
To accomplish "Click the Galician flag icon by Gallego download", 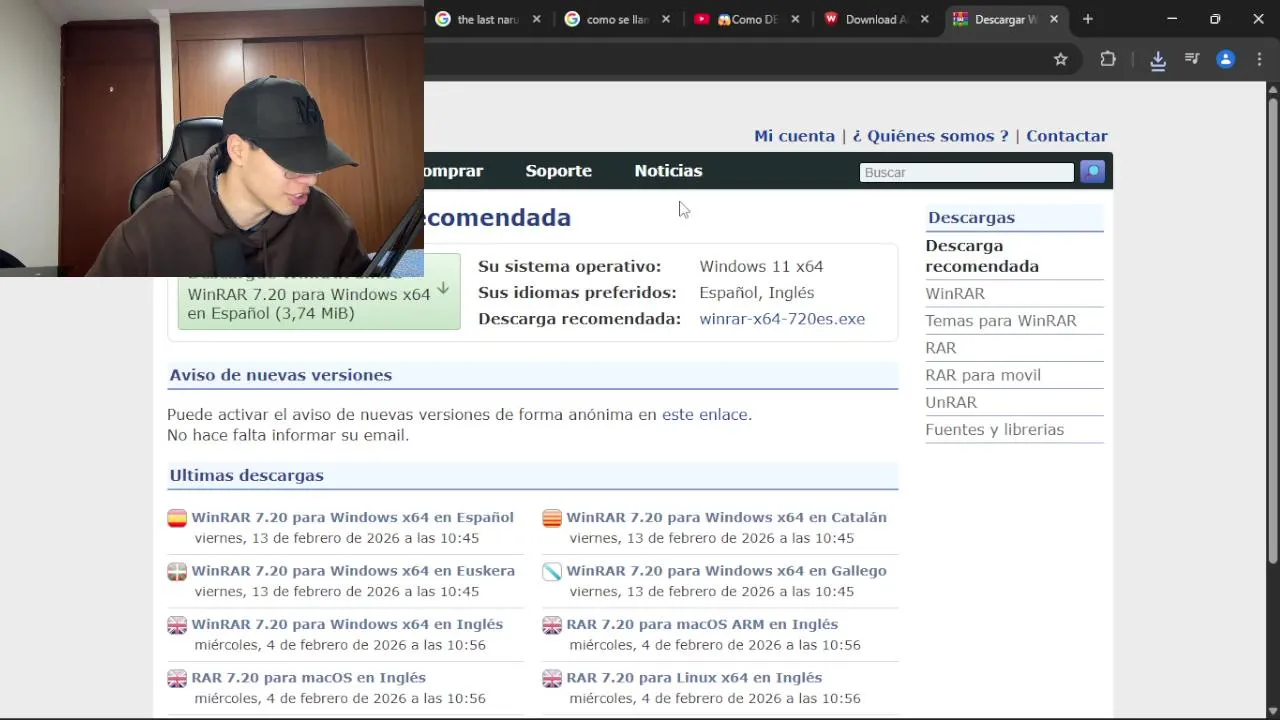I will 552,572.
